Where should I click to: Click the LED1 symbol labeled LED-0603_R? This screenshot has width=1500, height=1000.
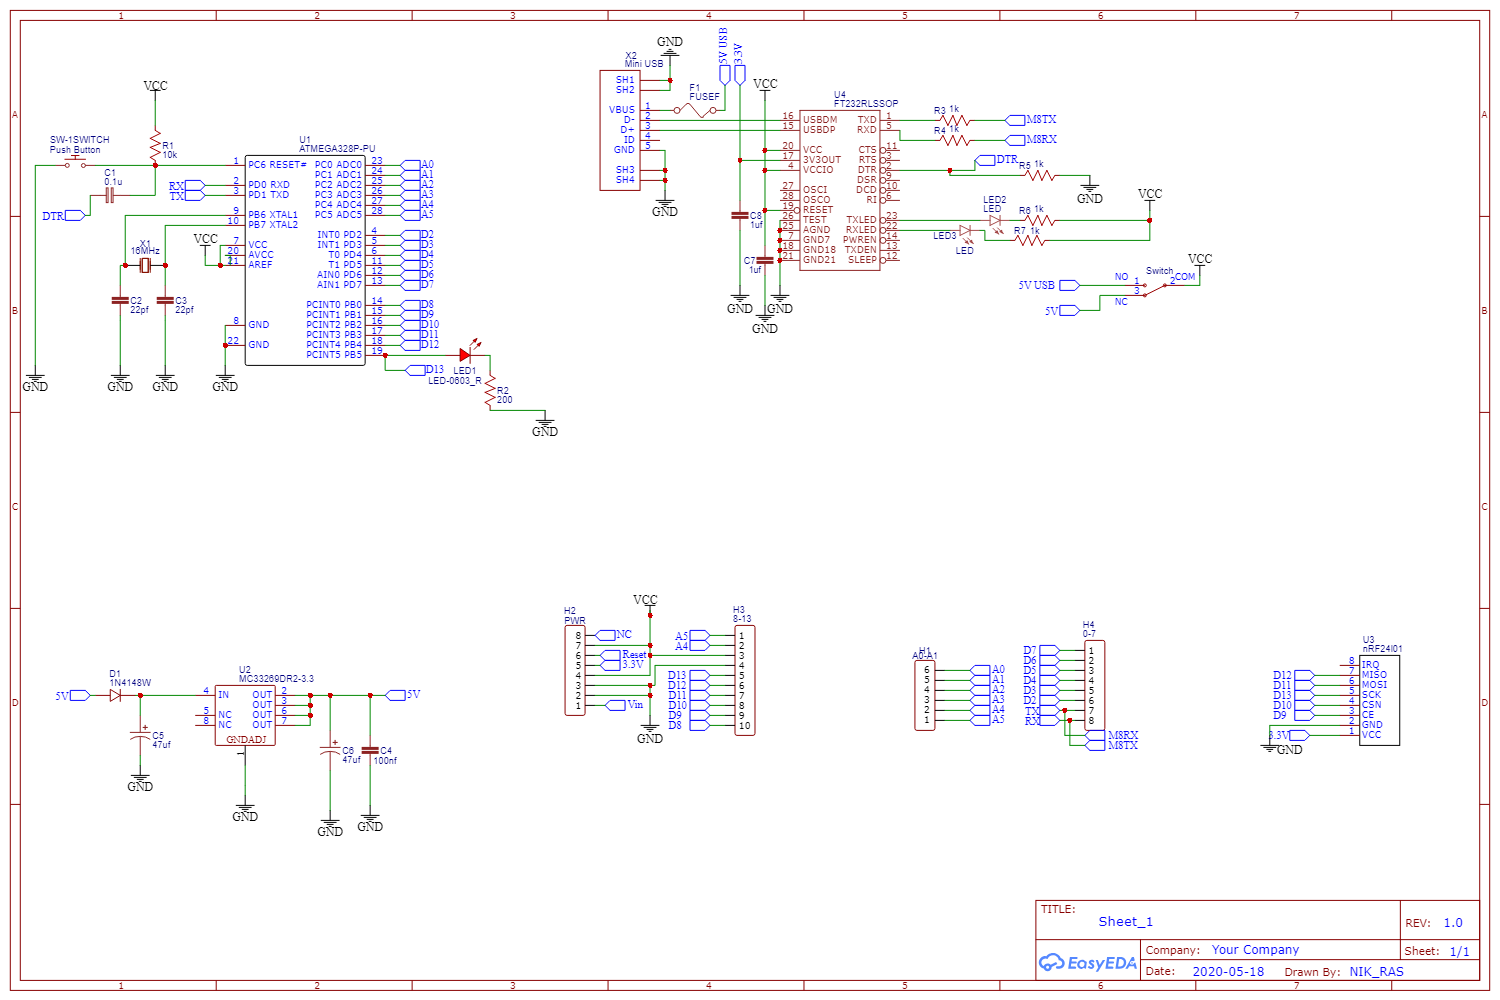point(465,353)
